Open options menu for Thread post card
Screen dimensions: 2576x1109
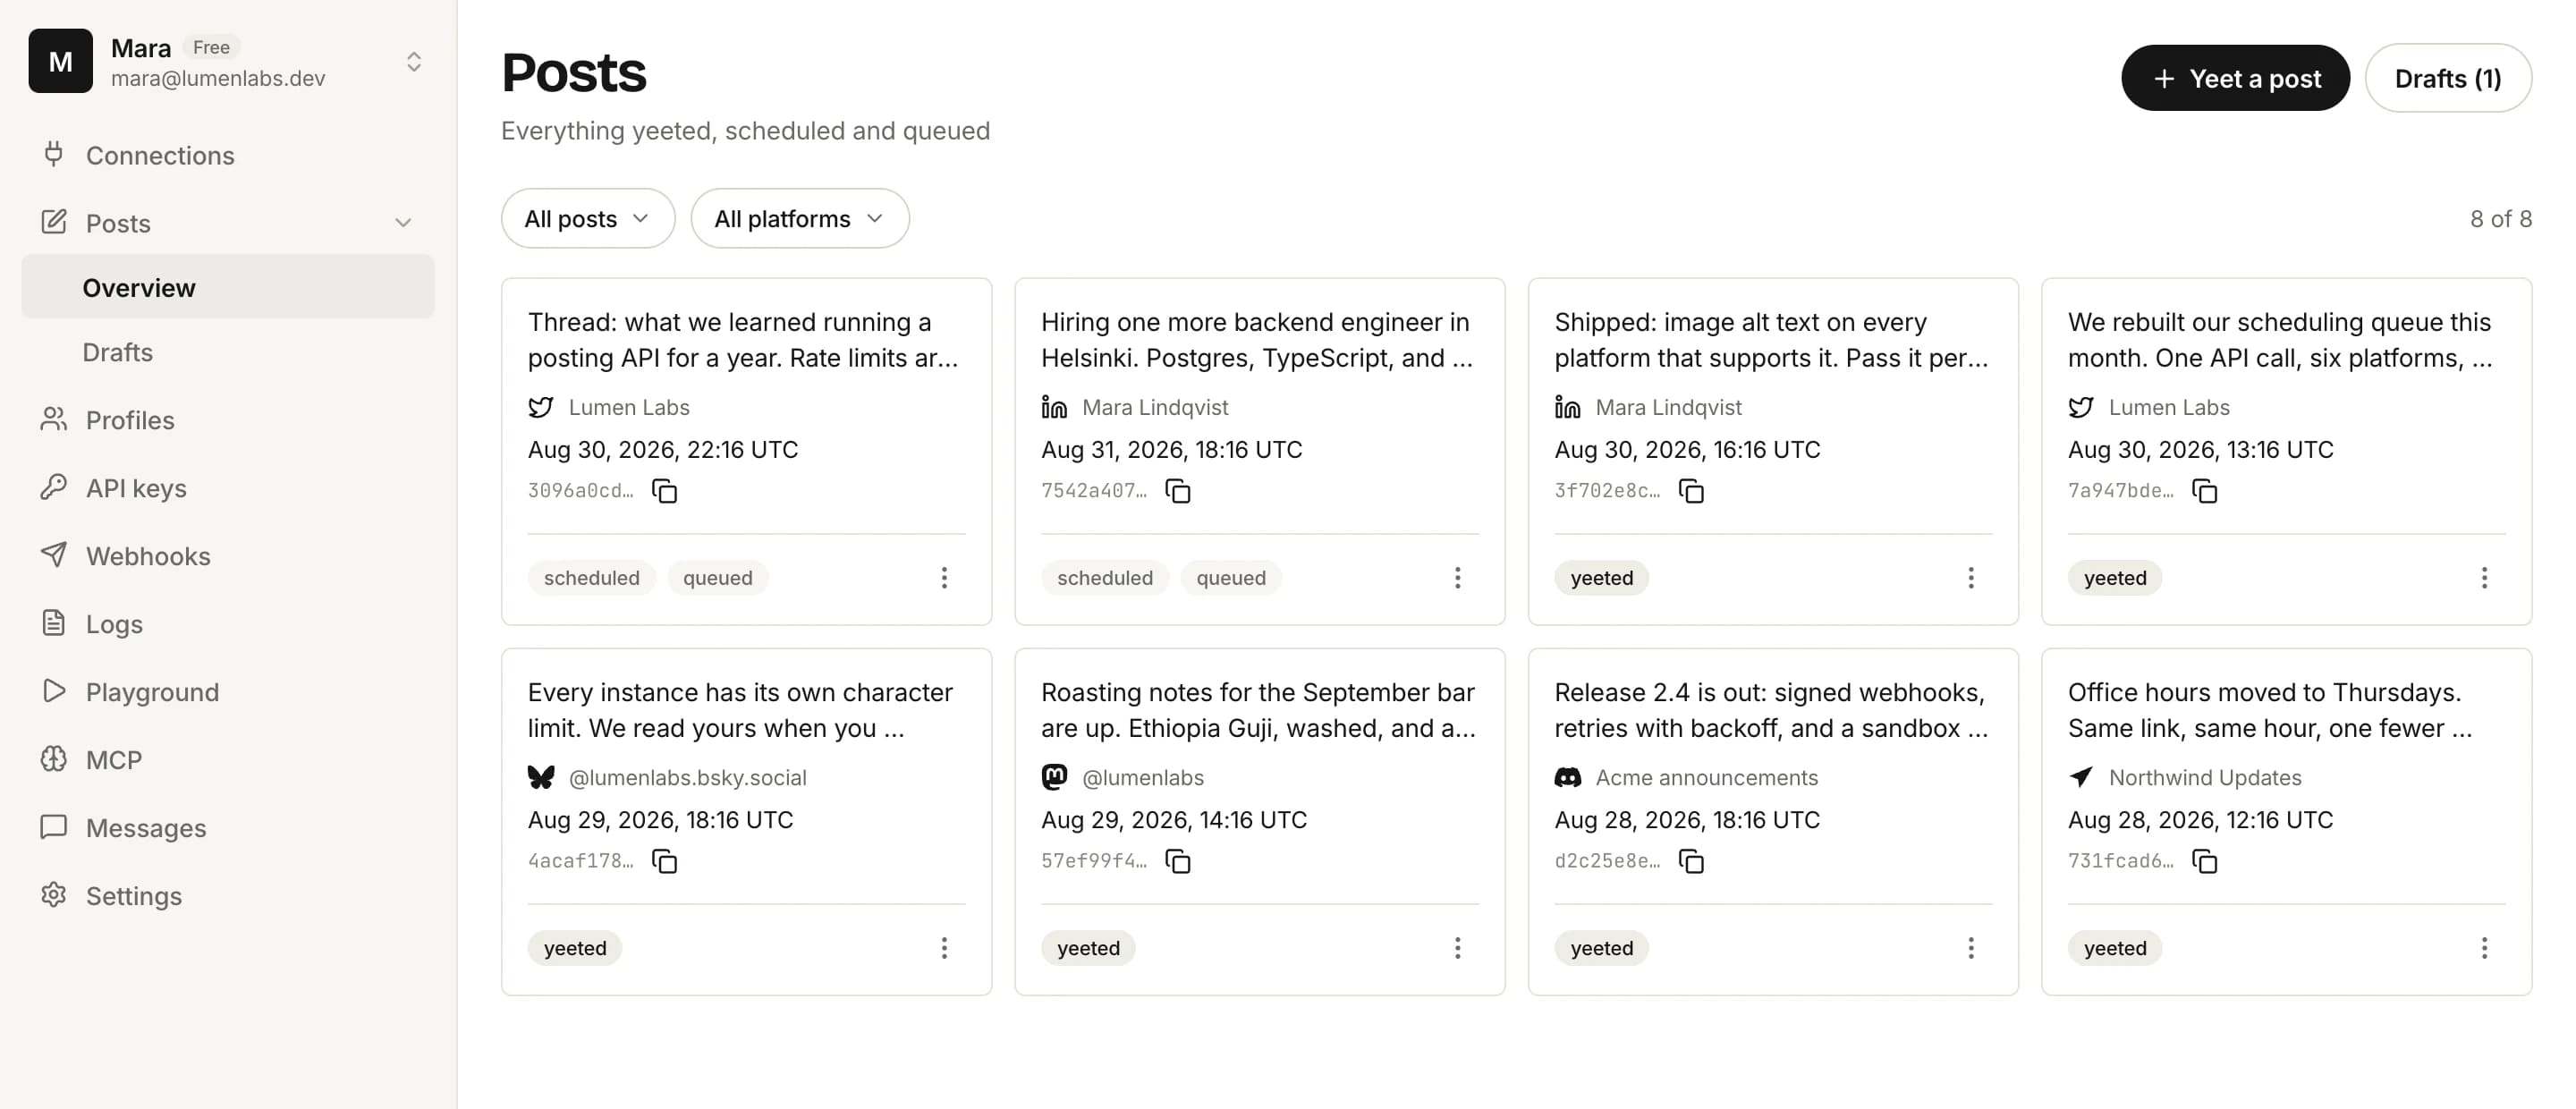[943, 578]
